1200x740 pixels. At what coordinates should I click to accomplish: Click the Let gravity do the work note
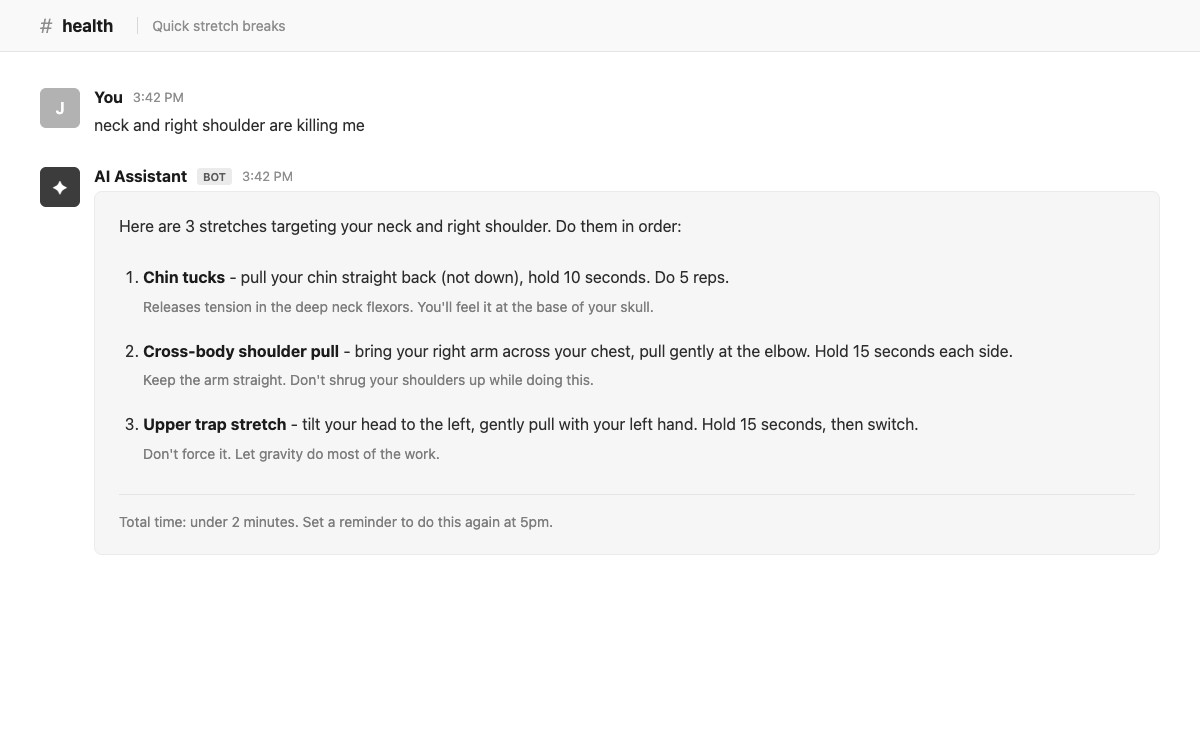click(x=291, y=454)
